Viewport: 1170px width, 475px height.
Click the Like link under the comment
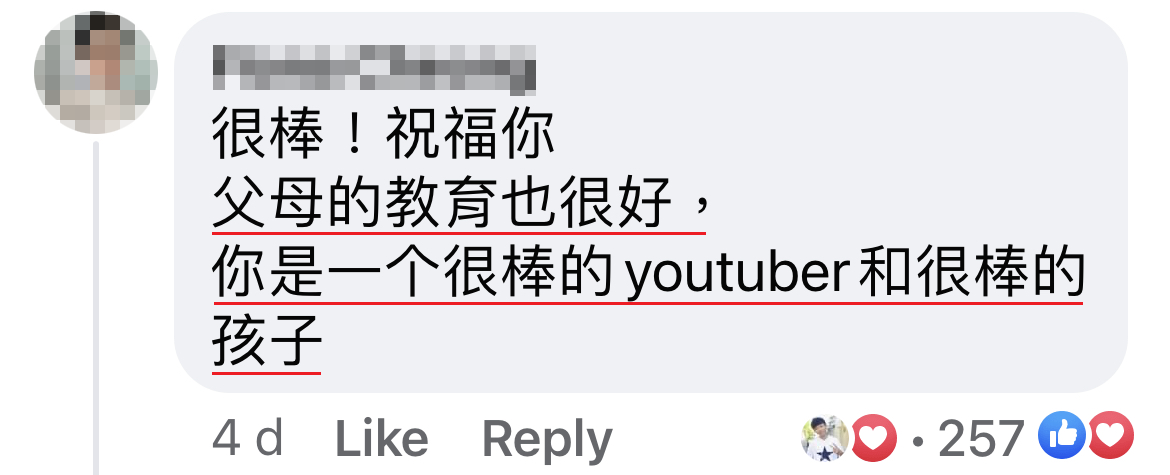coord(381,438)
